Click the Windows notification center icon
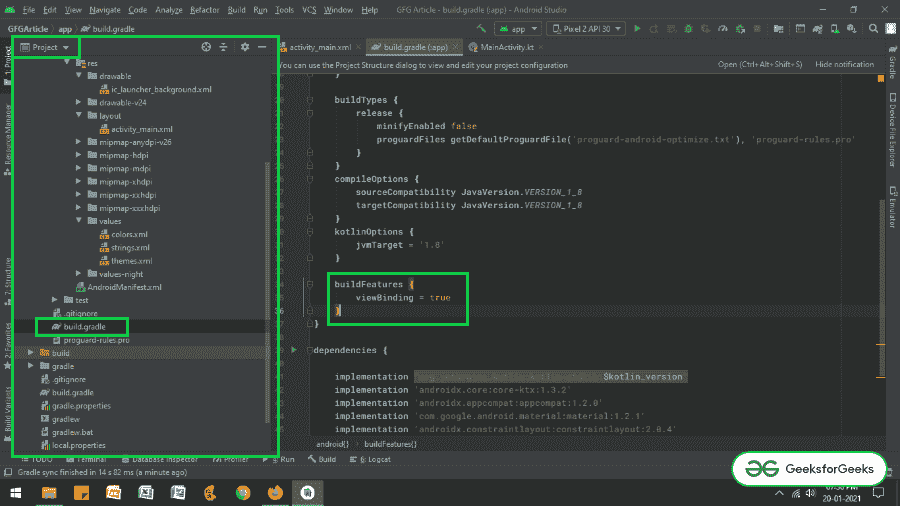Image resolution: width=900 pixels, height=506 pixels. [878, 493]
